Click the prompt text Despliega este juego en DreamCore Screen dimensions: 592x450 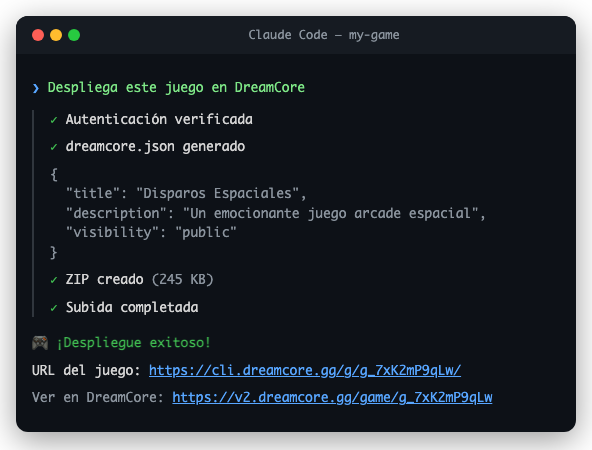(x=176, y=88)
